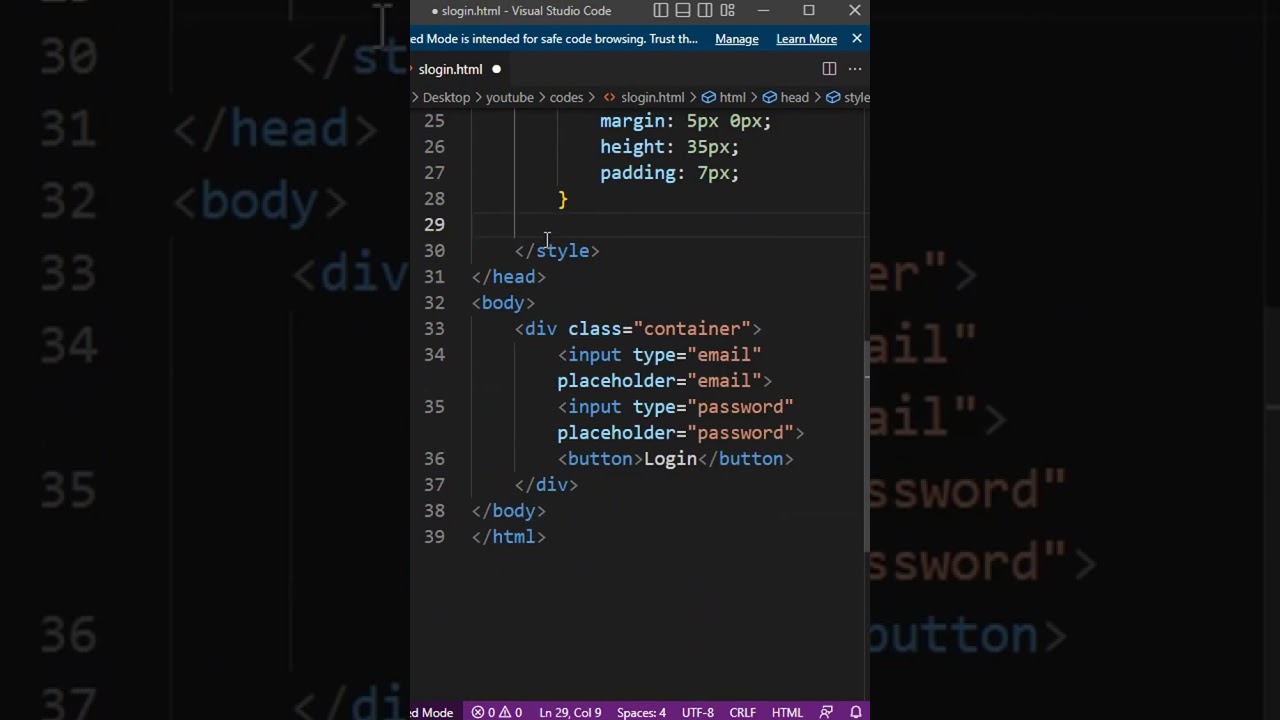Click closing brace on line 28

563,199
